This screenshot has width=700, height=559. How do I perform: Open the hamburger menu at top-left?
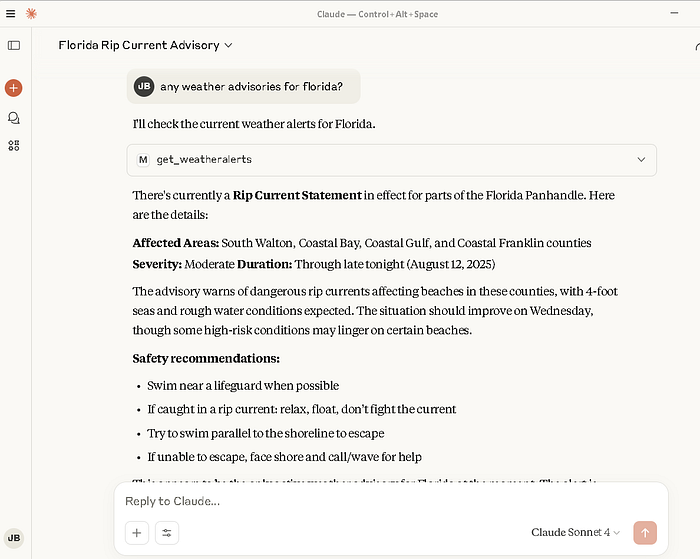(x=11, y=13)
